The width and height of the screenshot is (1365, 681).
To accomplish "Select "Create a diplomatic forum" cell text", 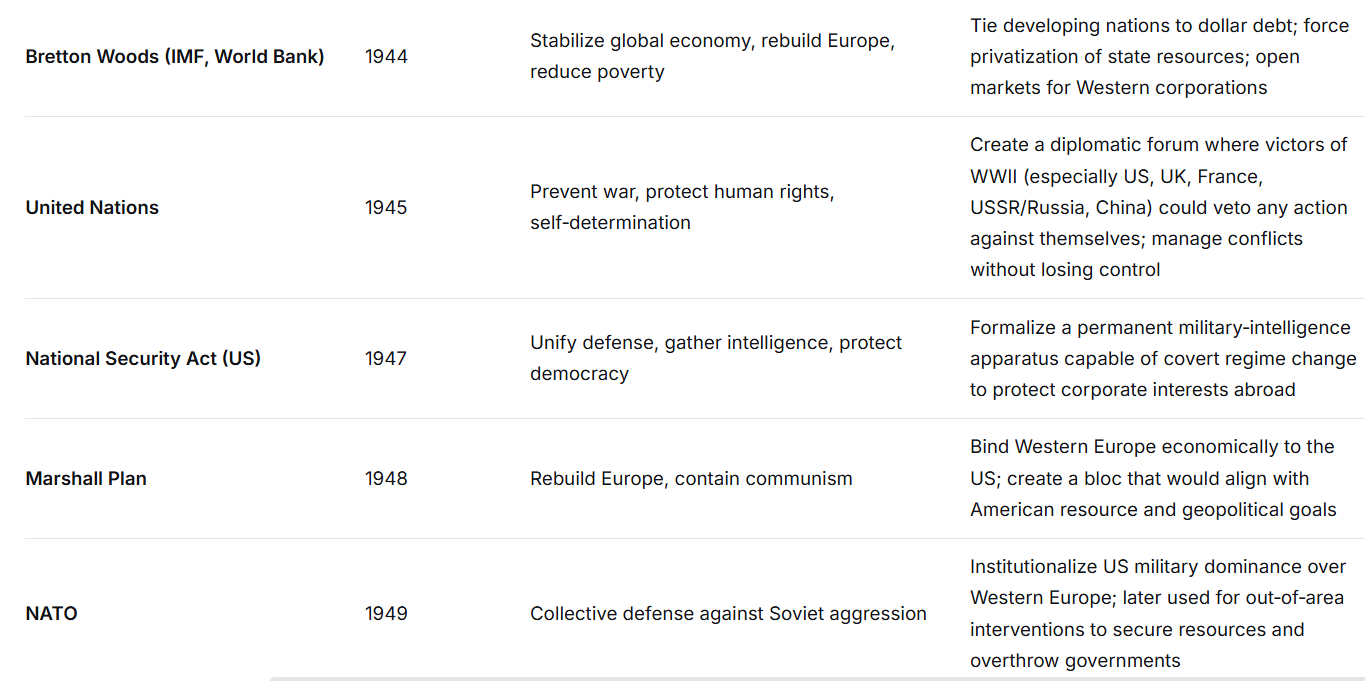I will (x=1158, y=145).
